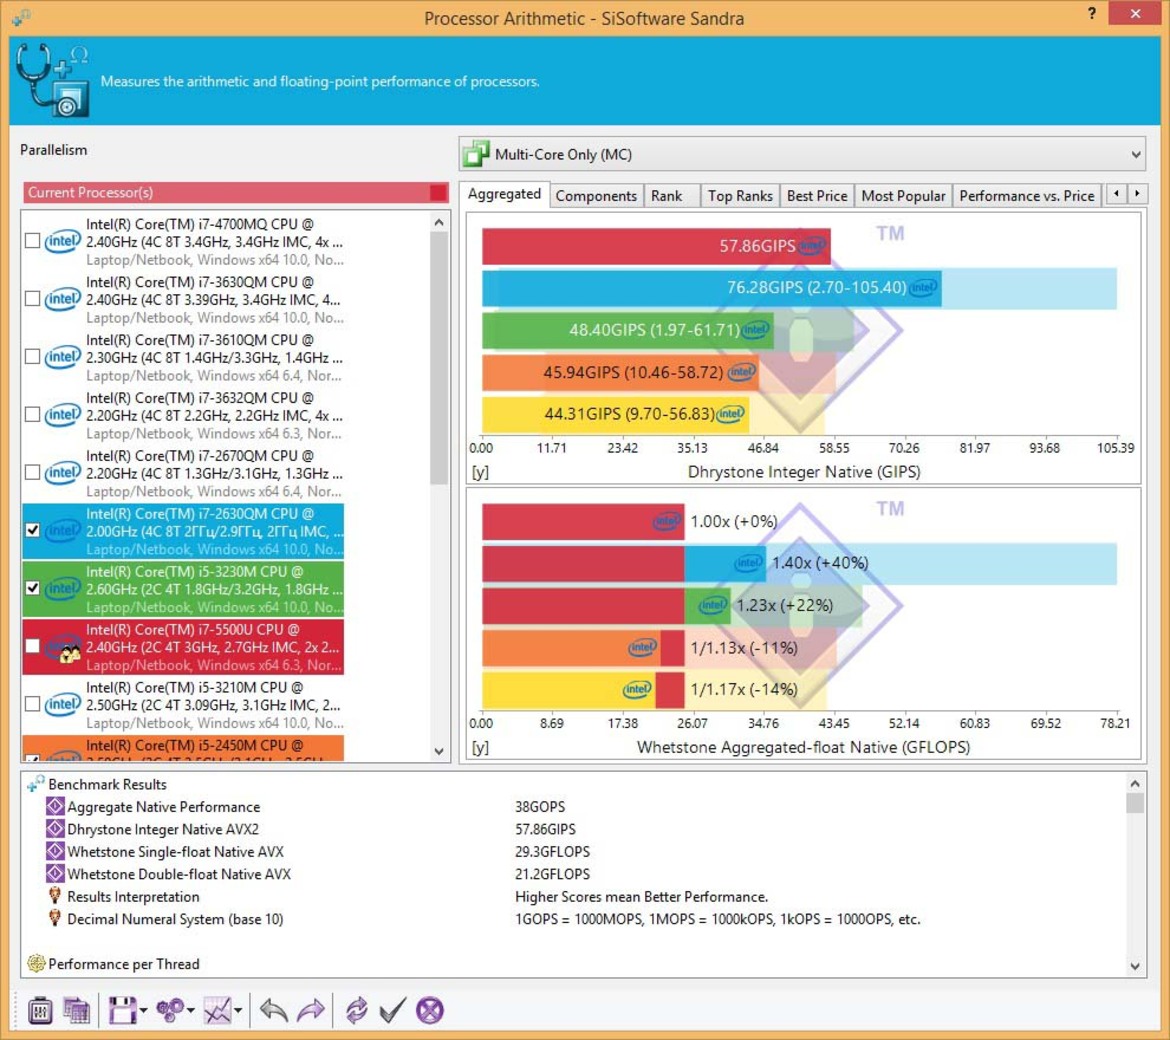Click the options/settings panel icon in bottom toolbar
The height and width of the screenshot is (1040, 1170).
pos(40,1011)
